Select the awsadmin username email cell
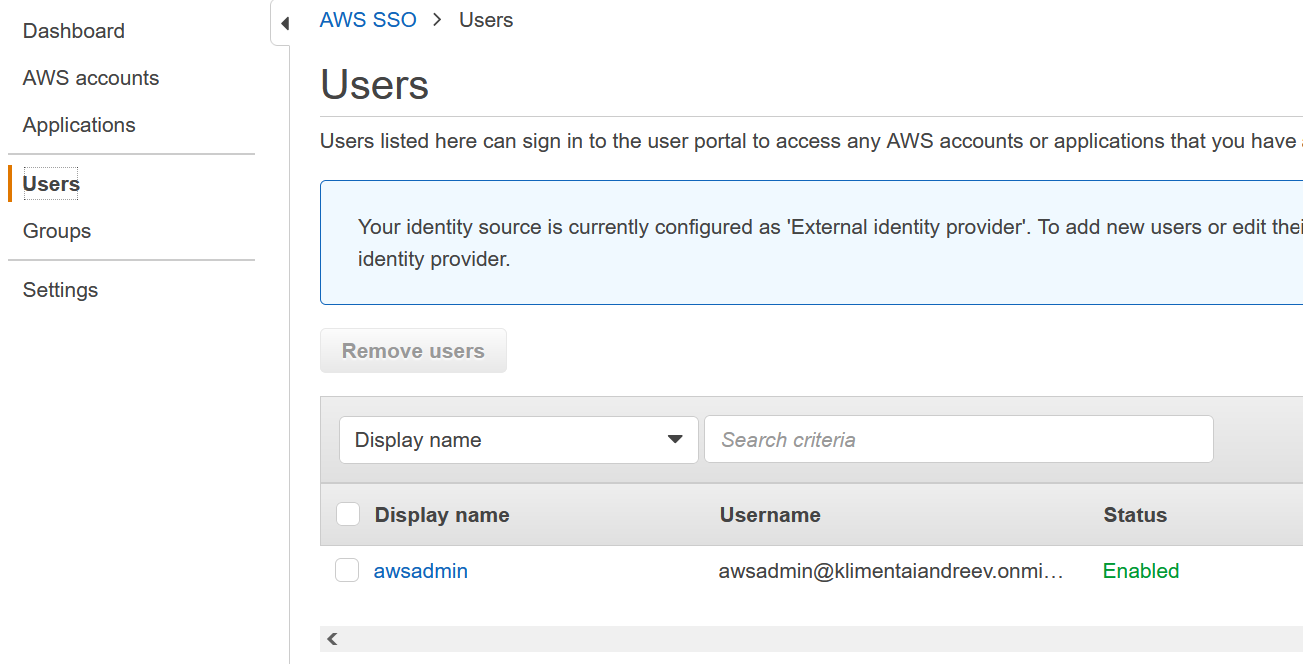1303x664 pixels. point(891,571)
